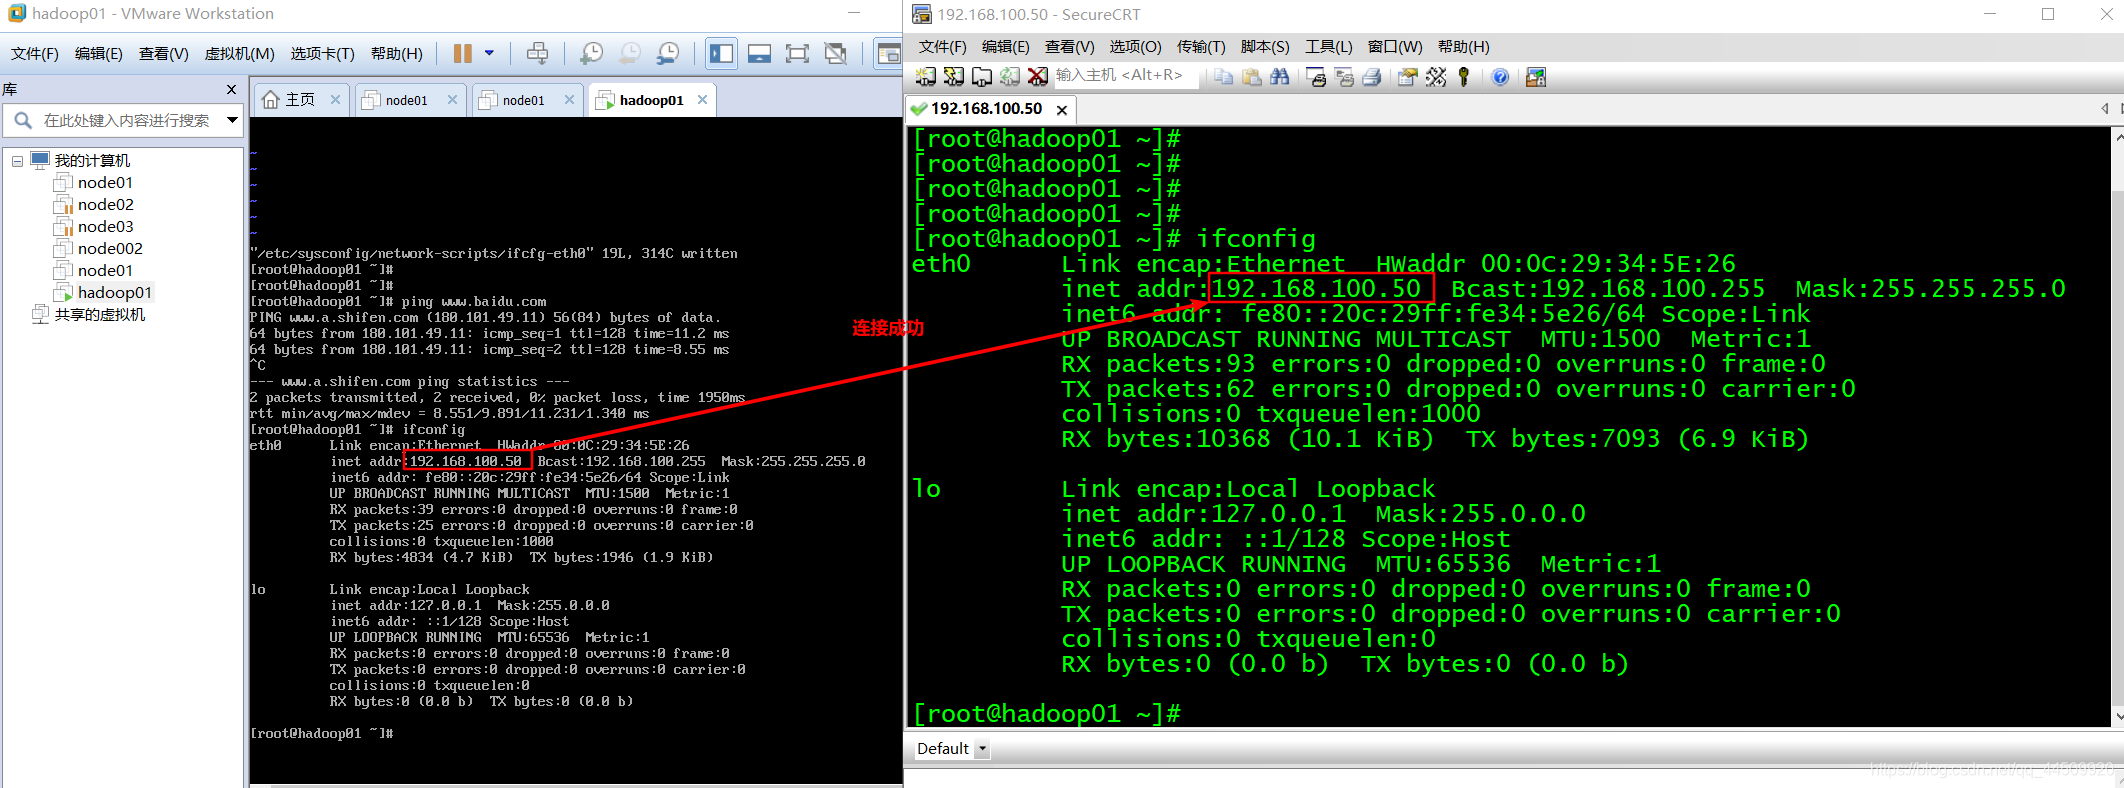Open the snapshot manager wrench-clock icon

point(668,53)
